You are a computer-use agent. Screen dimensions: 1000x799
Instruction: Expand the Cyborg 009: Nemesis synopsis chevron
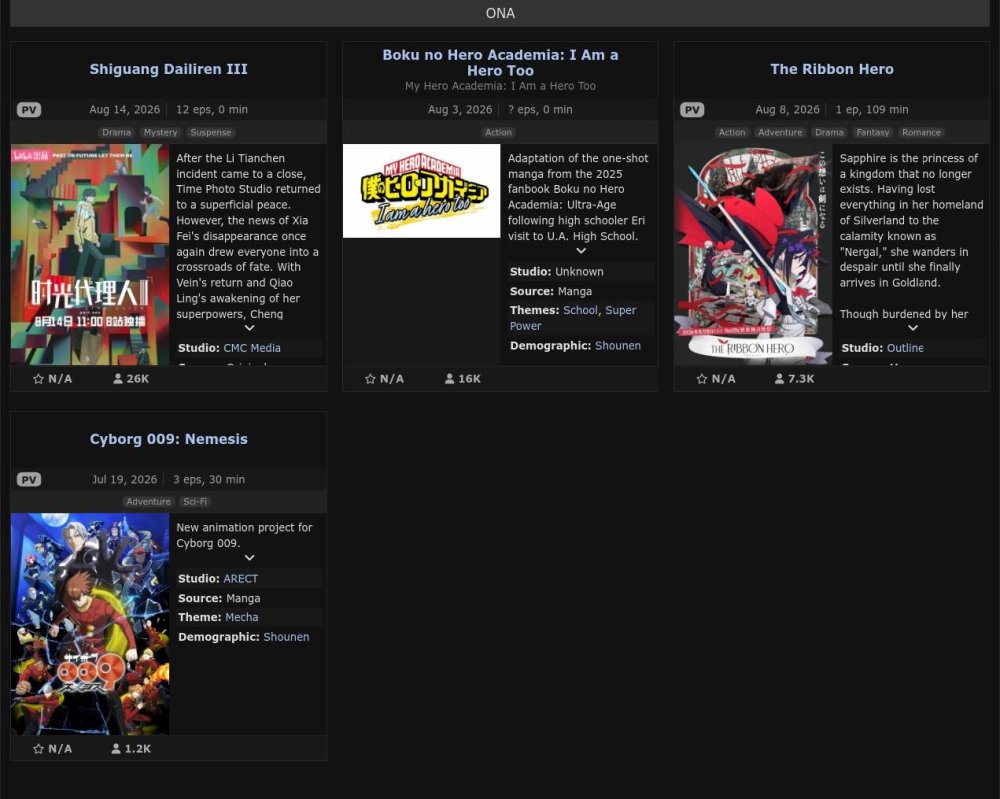click(x=249, y=558)
